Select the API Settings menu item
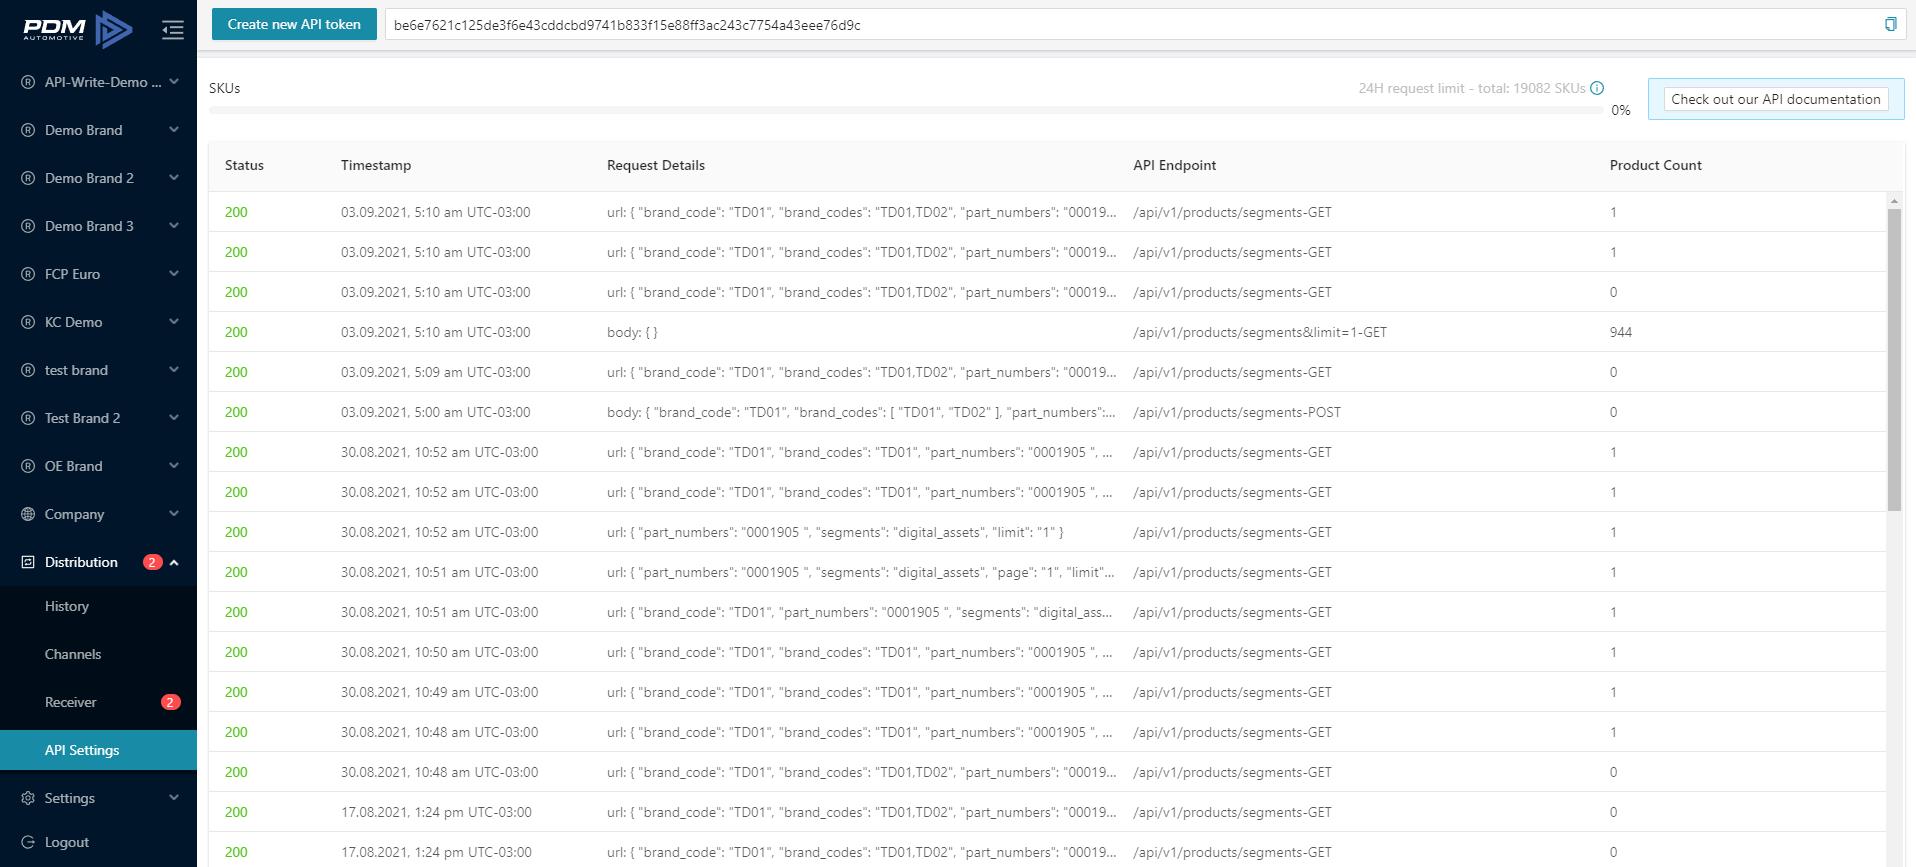The width and height of the screenshot is (1916, 867). tap(98, 750)
